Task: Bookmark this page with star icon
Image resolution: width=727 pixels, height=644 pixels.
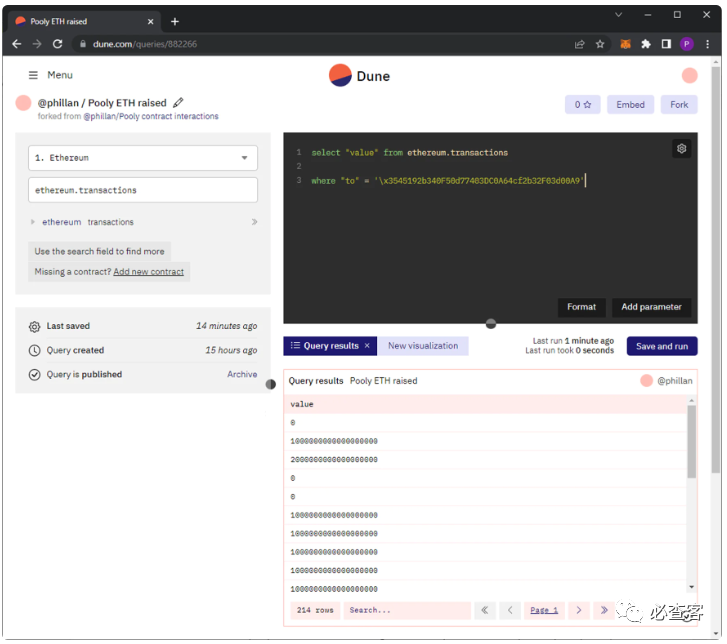Action: tap(600, 44)
